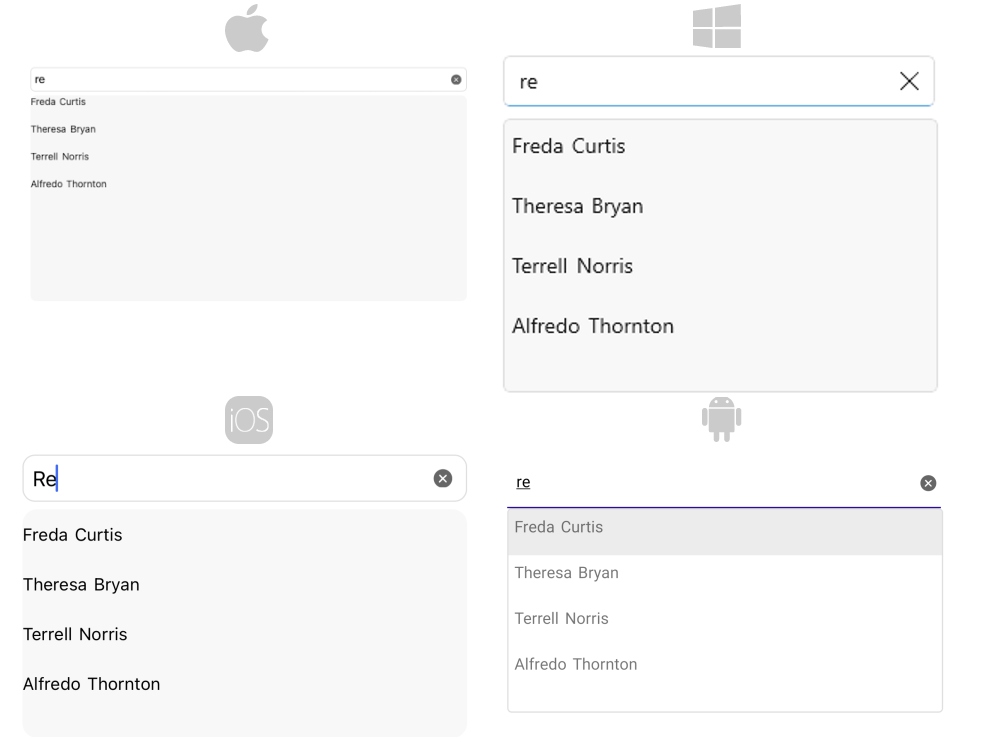Screen dimensions: 1000x750
Task: Place cursor in the iOS text field showing 'Re'
Action: click(200, 478)
